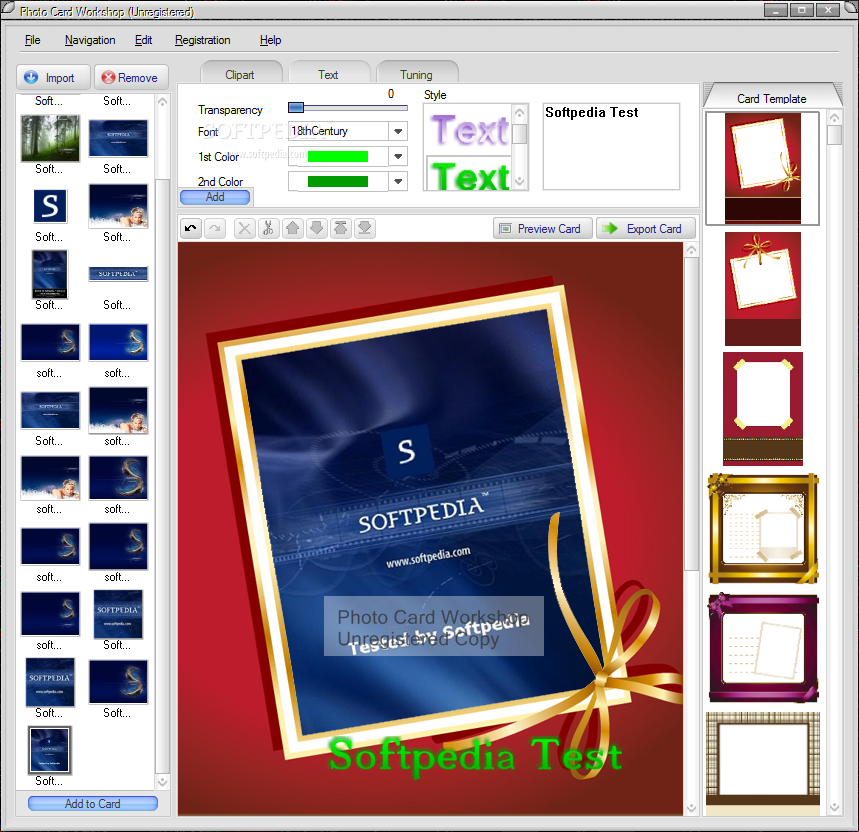Click the Card Template scroll-down arrow
The height and width of the screenshot is (832, 859).
(834, 807)
